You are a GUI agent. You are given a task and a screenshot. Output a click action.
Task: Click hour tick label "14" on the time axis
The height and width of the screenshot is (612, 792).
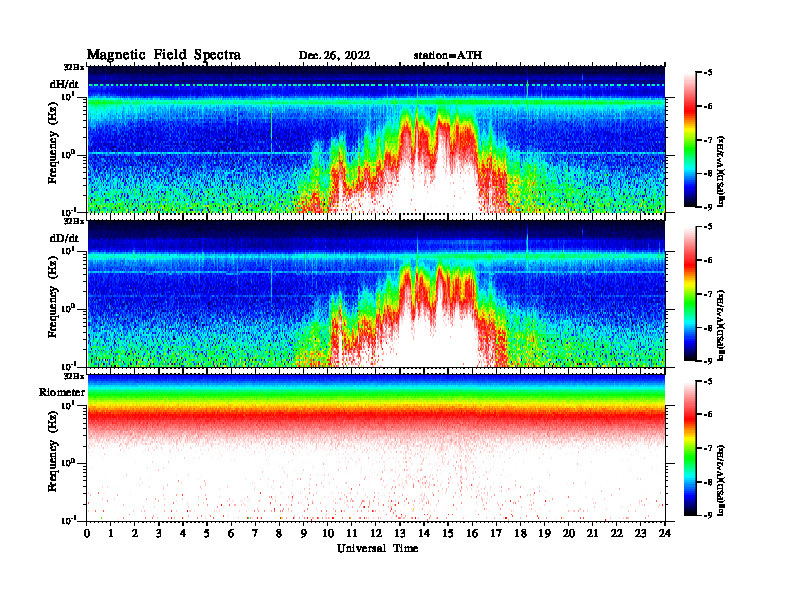[x=424, y=534]
